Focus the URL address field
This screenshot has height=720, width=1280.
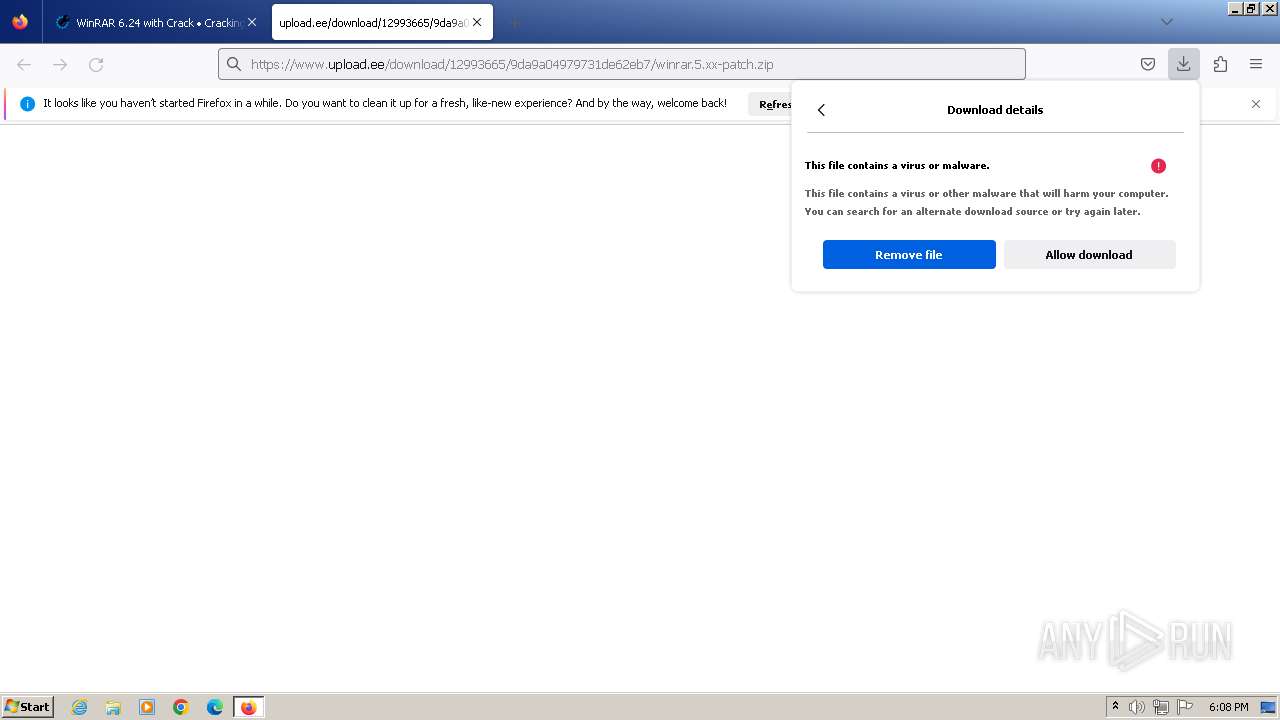(622, 64)
